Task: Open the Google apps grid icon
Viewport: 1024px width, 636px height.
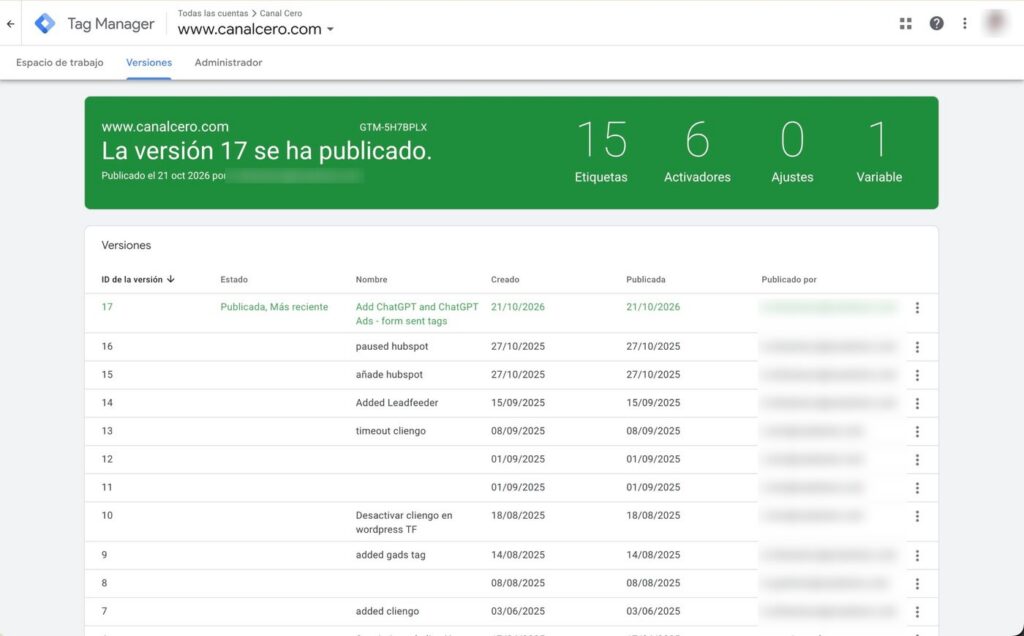Action: coord(905,24)
